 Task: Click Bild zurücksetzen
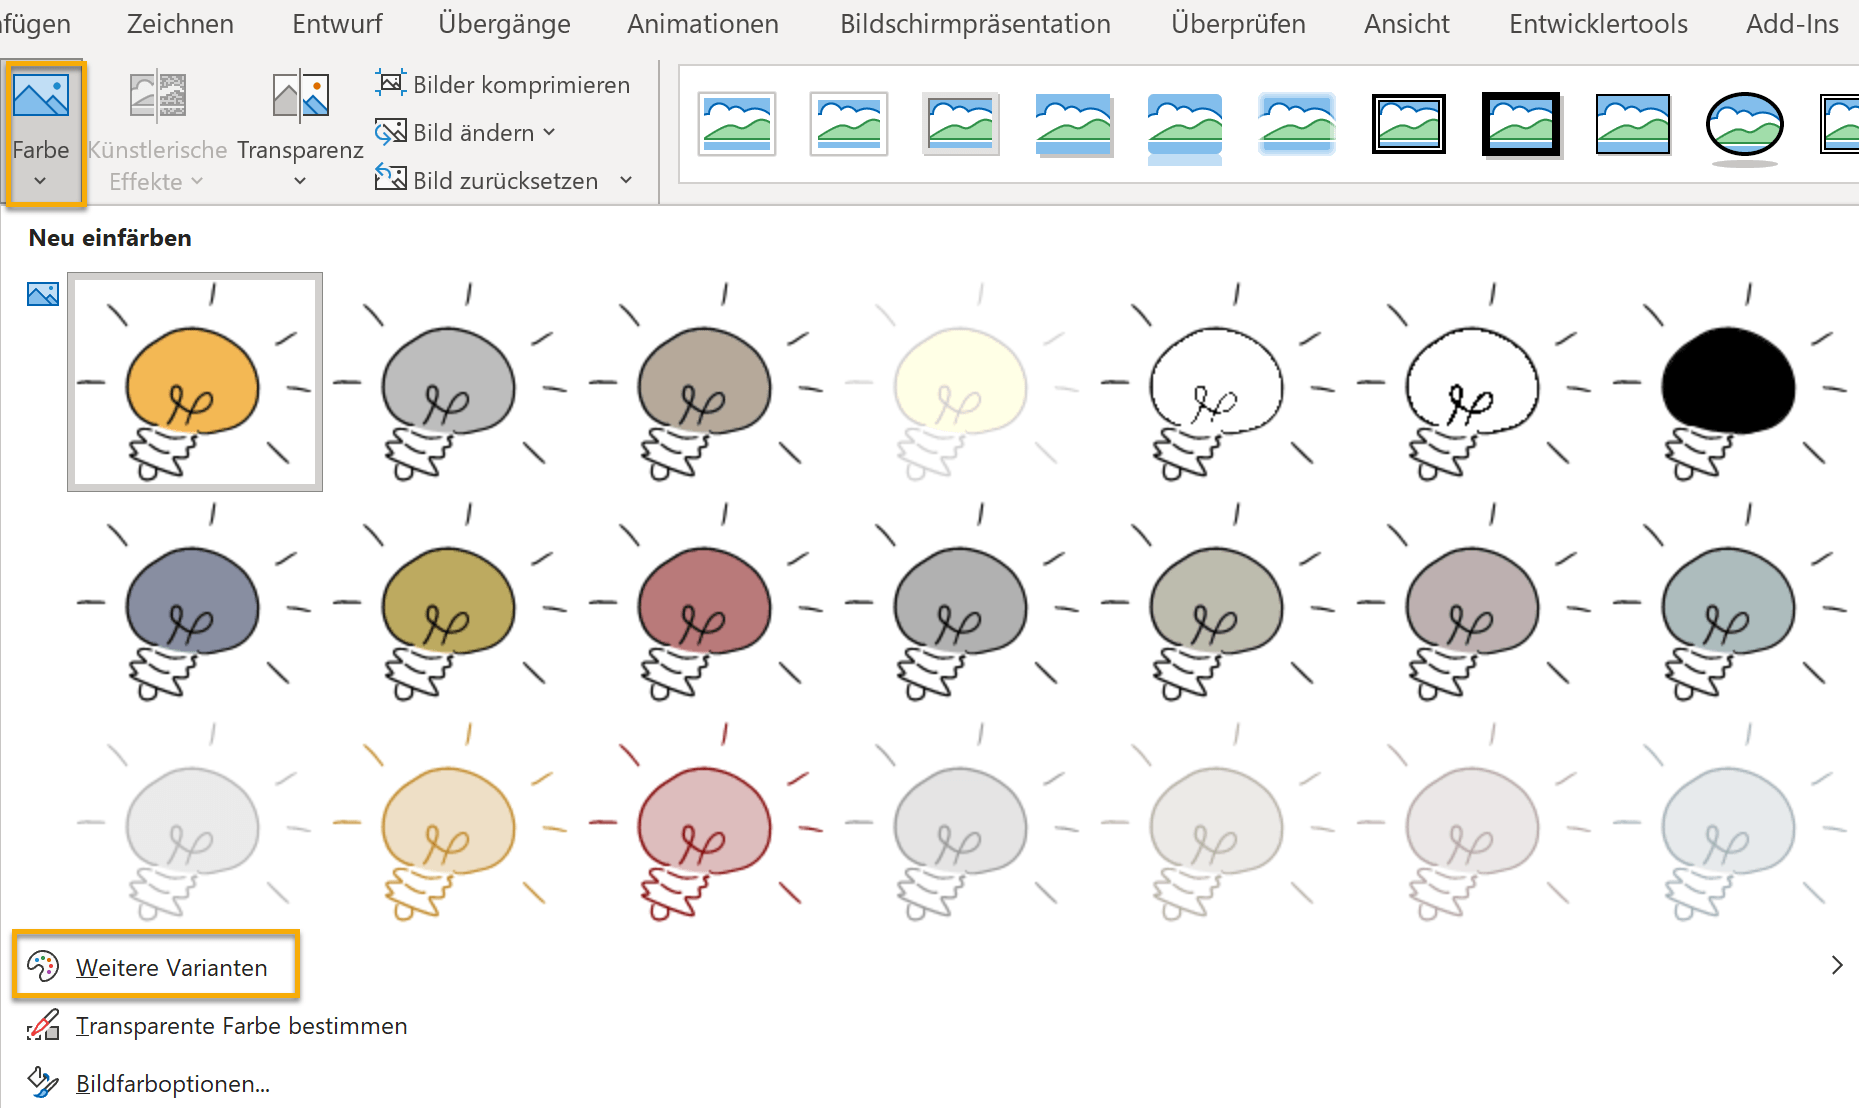[x=487, y=181]
